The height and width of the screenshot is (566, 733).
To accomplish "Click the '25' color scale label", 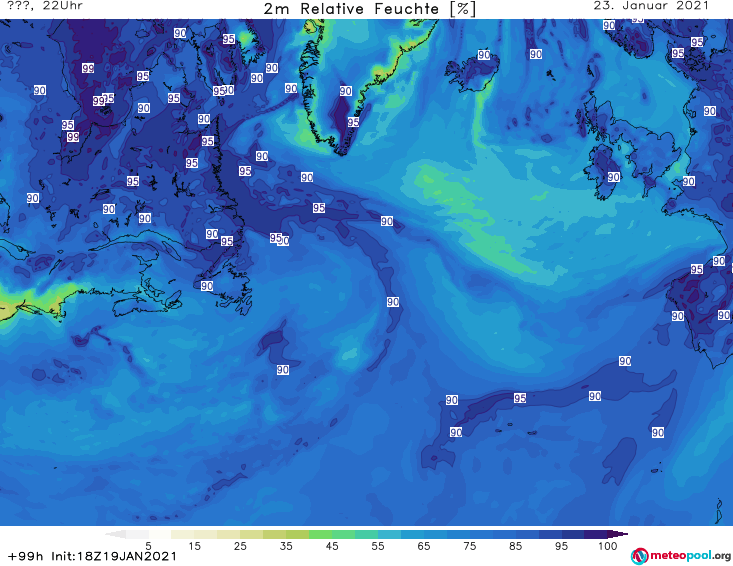I will 240,546.
